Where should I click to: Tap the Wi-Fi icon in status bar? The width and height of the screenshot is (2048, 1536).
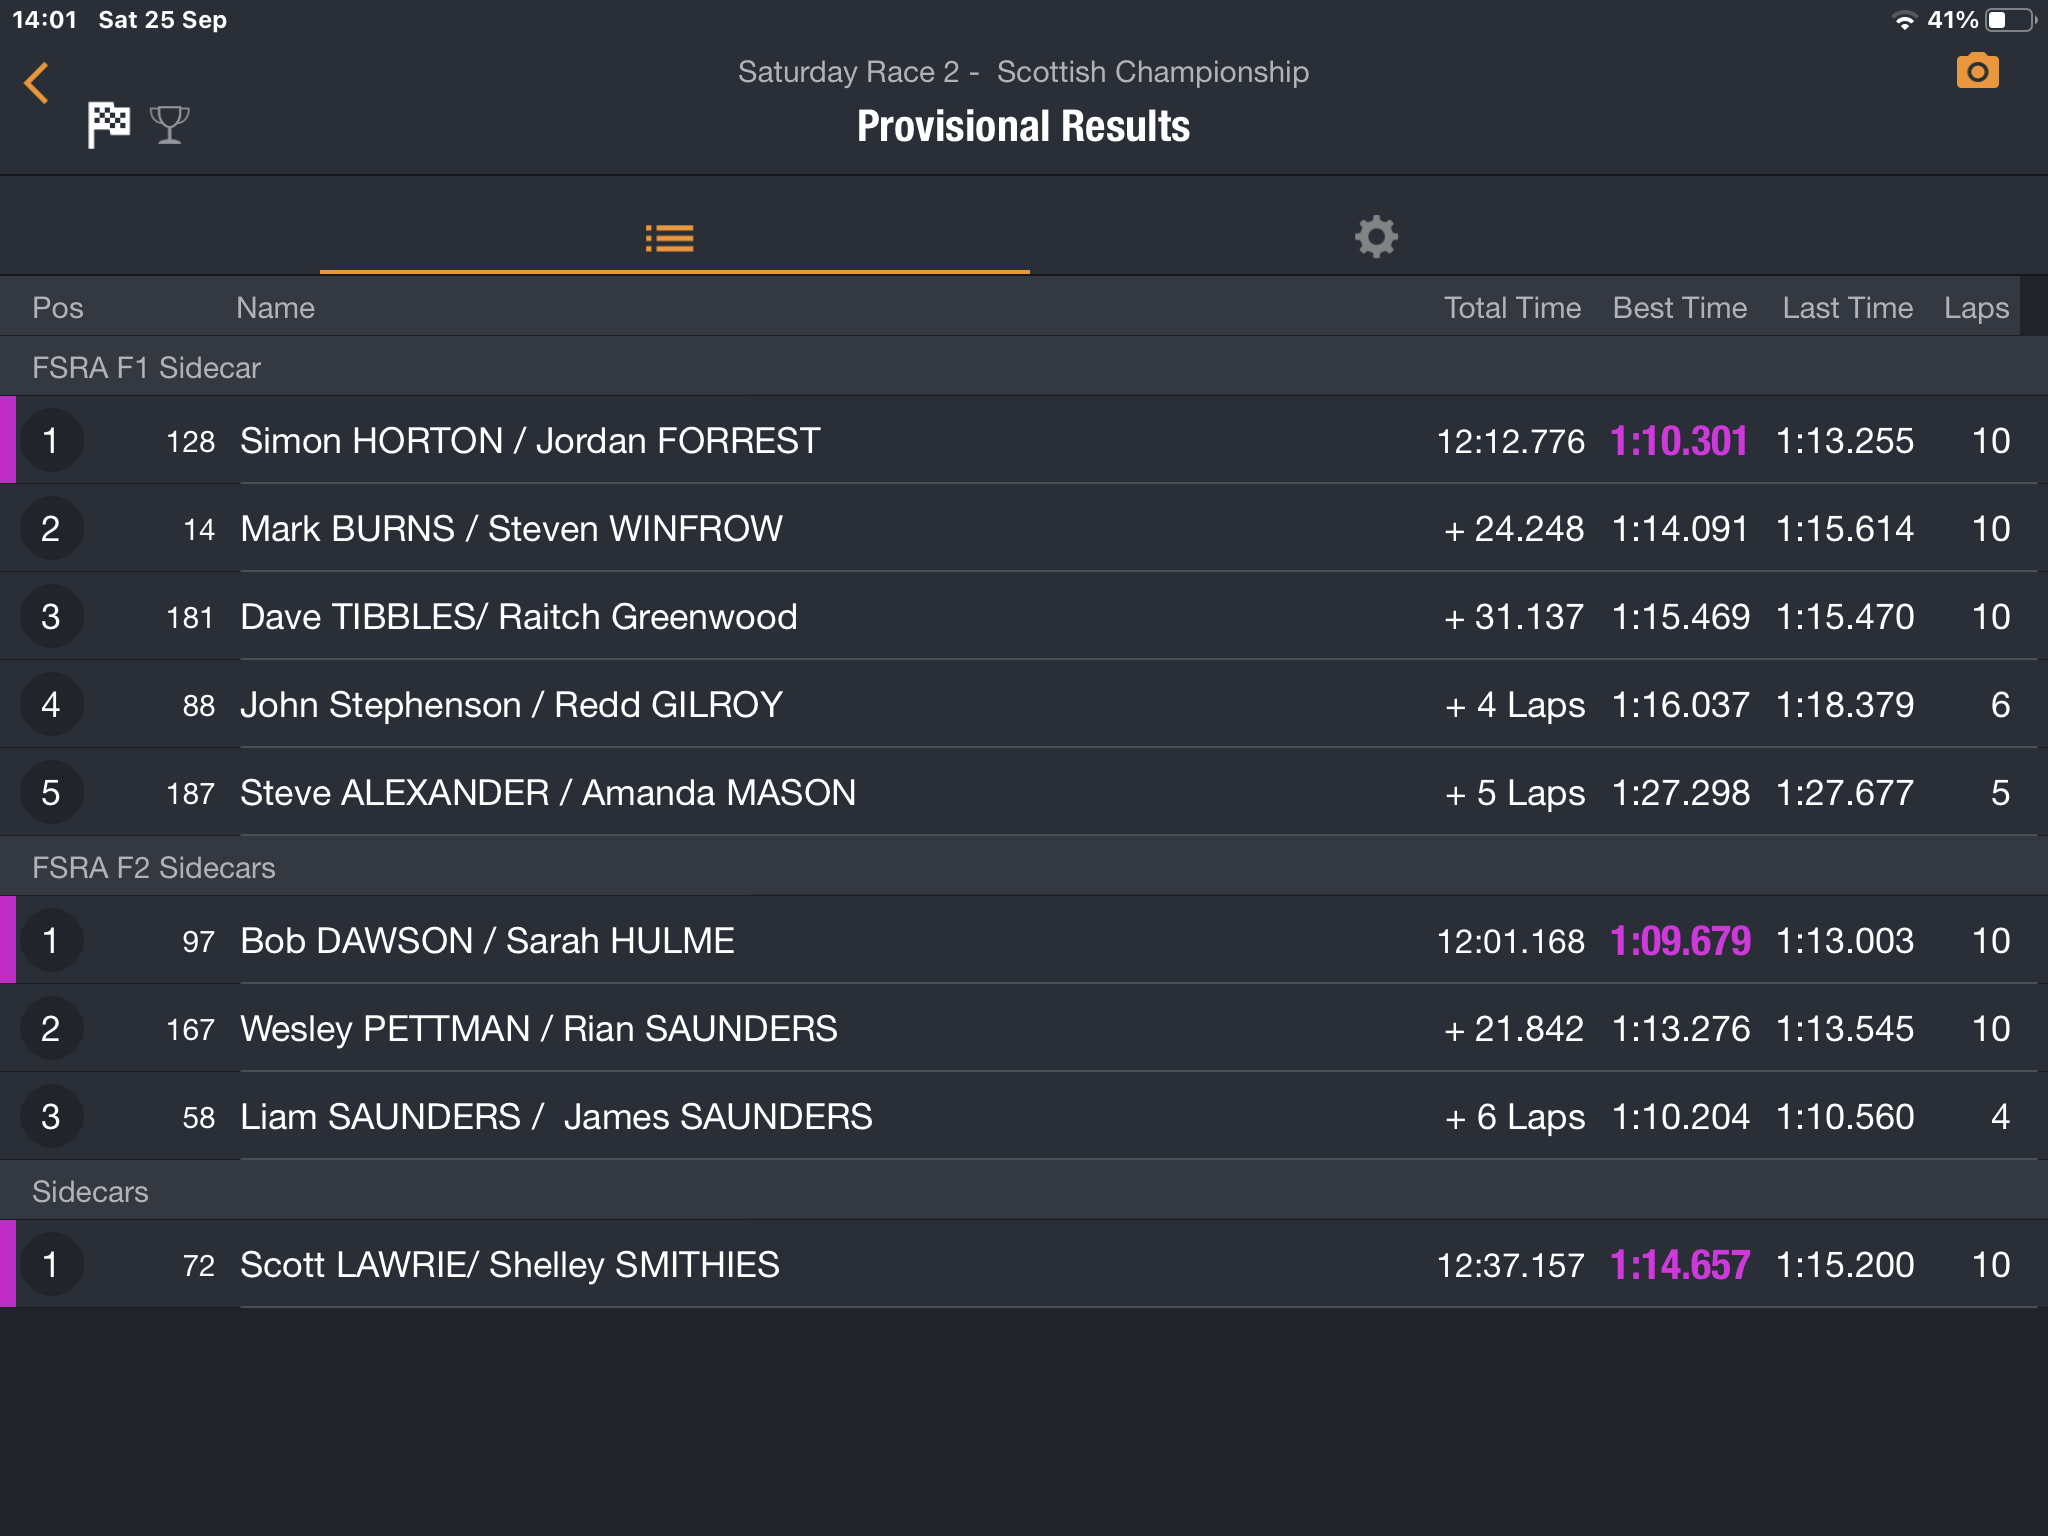(x=1905, y=21)
